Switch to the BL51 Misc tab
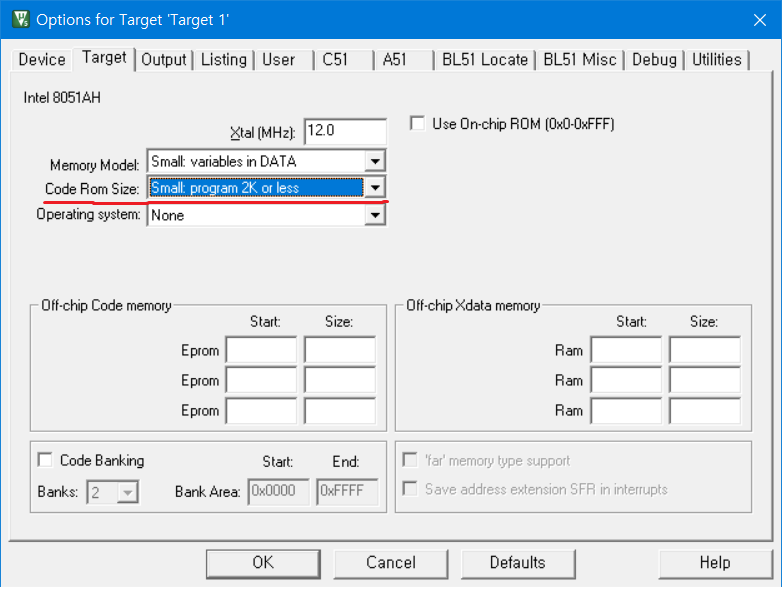Image resolution: width=783 pixels, height=589 pixels. (x=580, y=60)
